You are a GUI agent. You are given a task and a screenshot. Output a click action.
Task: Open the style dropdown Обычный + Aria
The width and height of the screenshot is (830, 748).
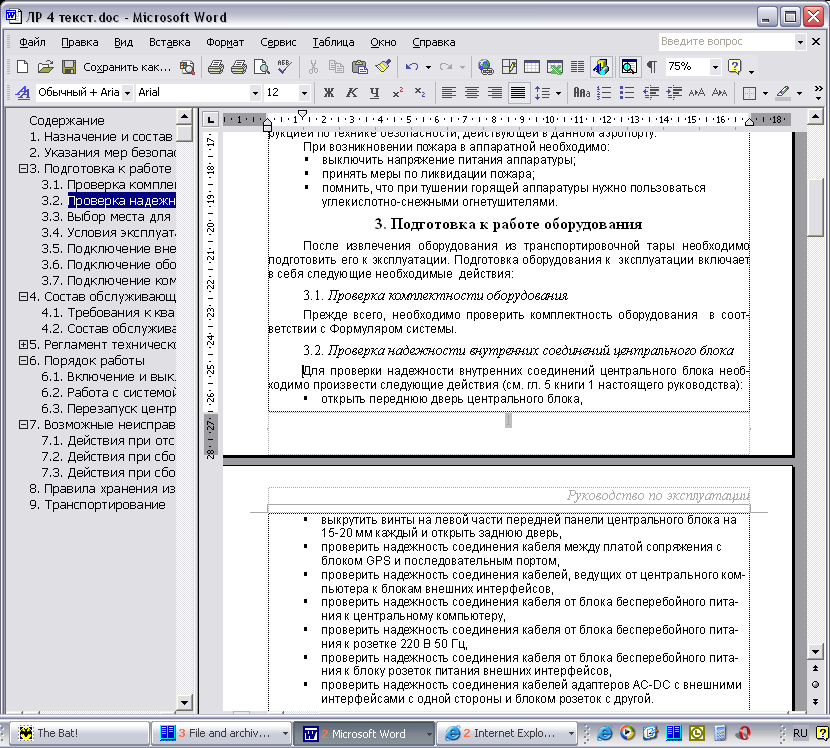[127, 94]
